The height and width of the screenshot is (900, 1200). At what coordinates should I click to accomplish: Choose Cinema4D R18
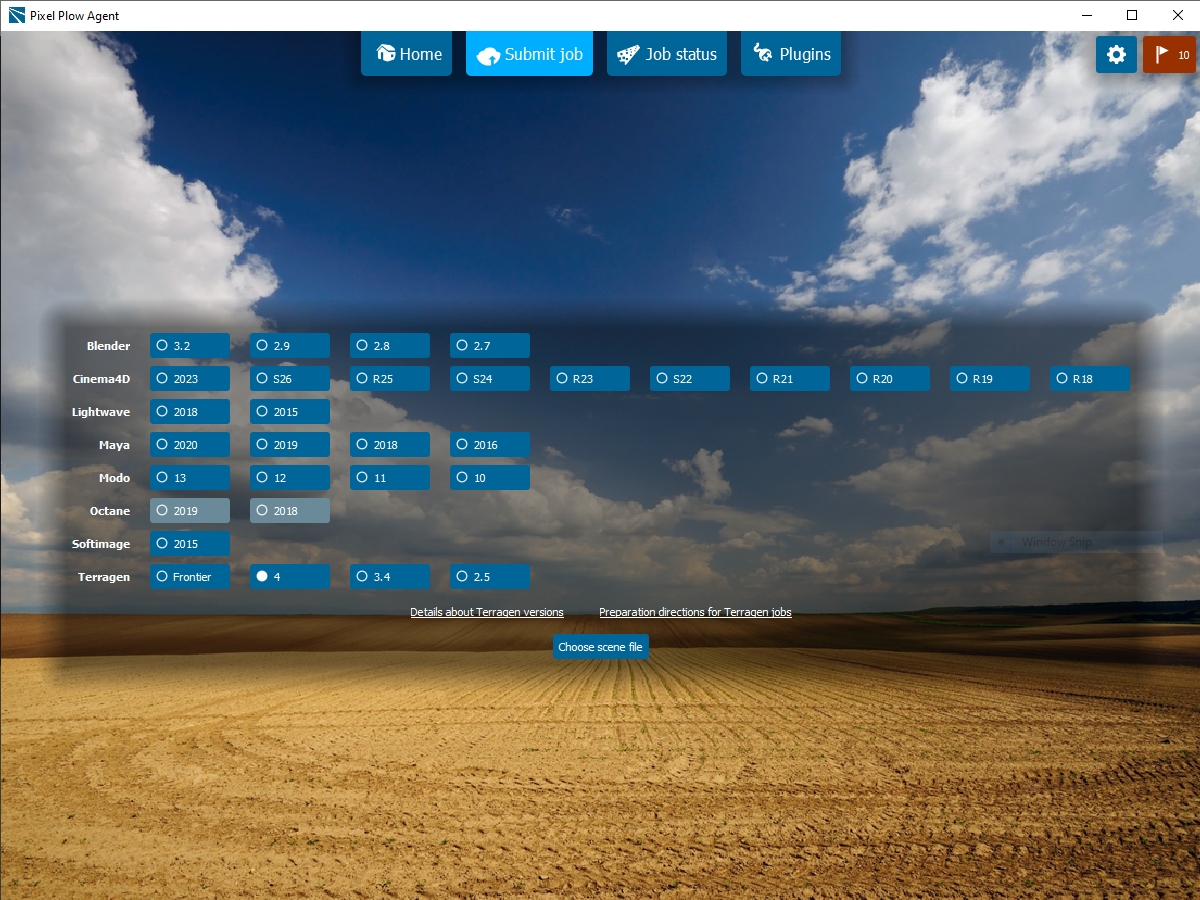pyautogui.click(x=1090, y=379)
